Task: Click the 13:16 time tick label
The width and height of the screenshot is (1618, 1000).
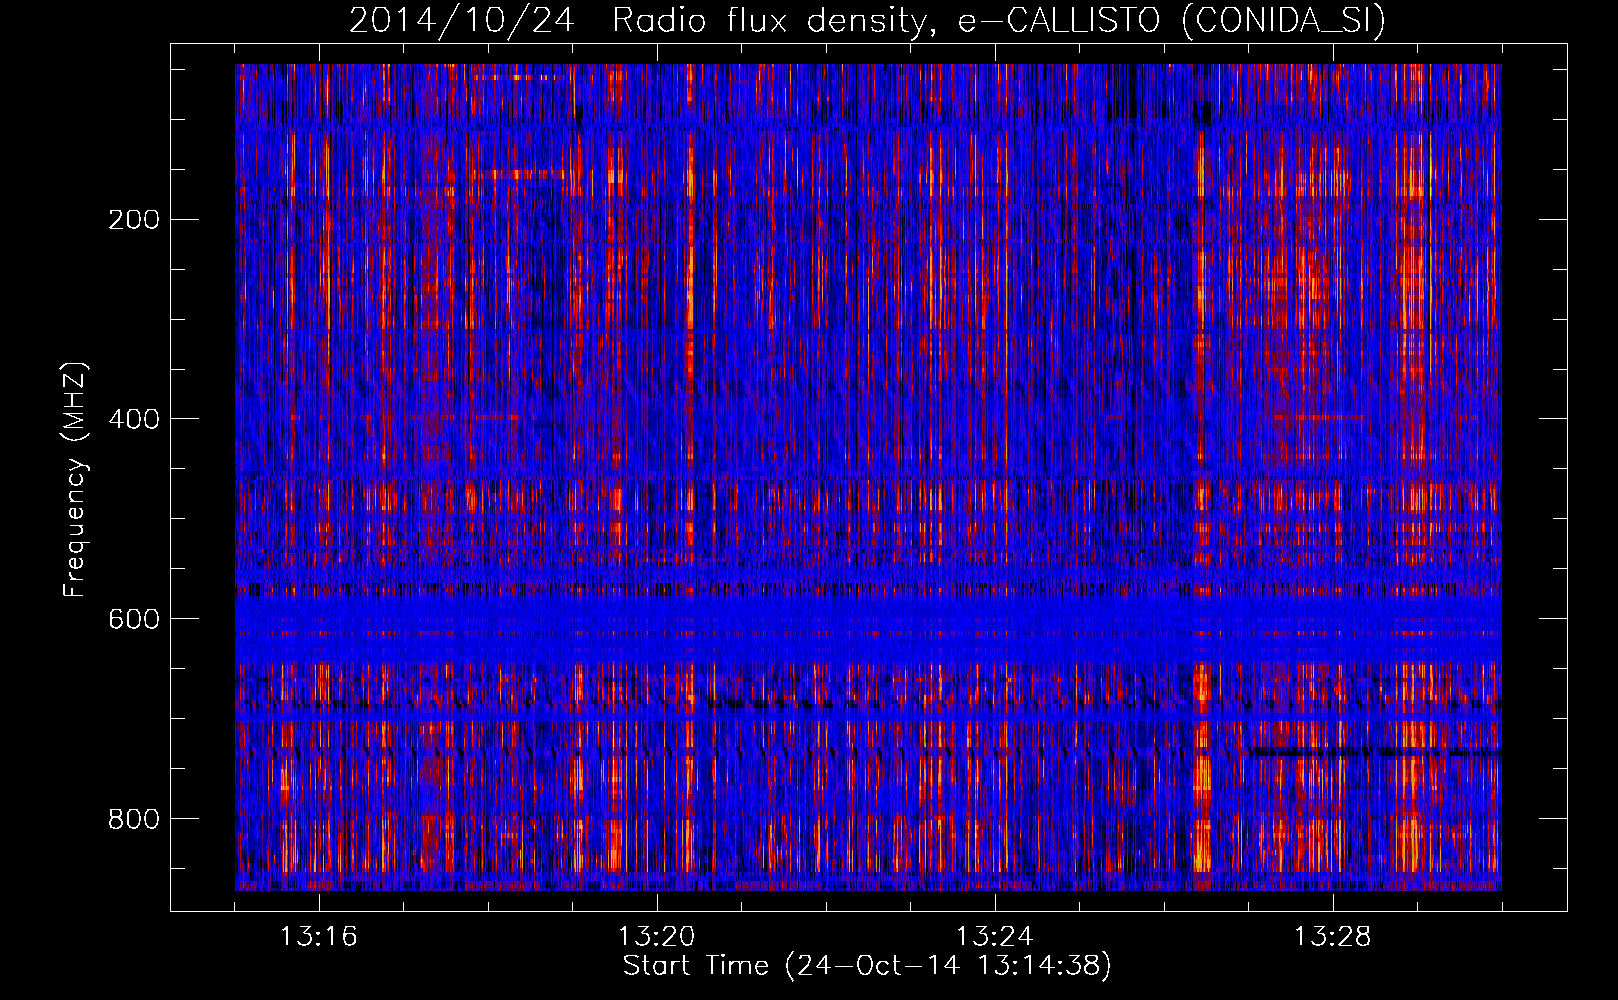Action: [x=318, y=936]
